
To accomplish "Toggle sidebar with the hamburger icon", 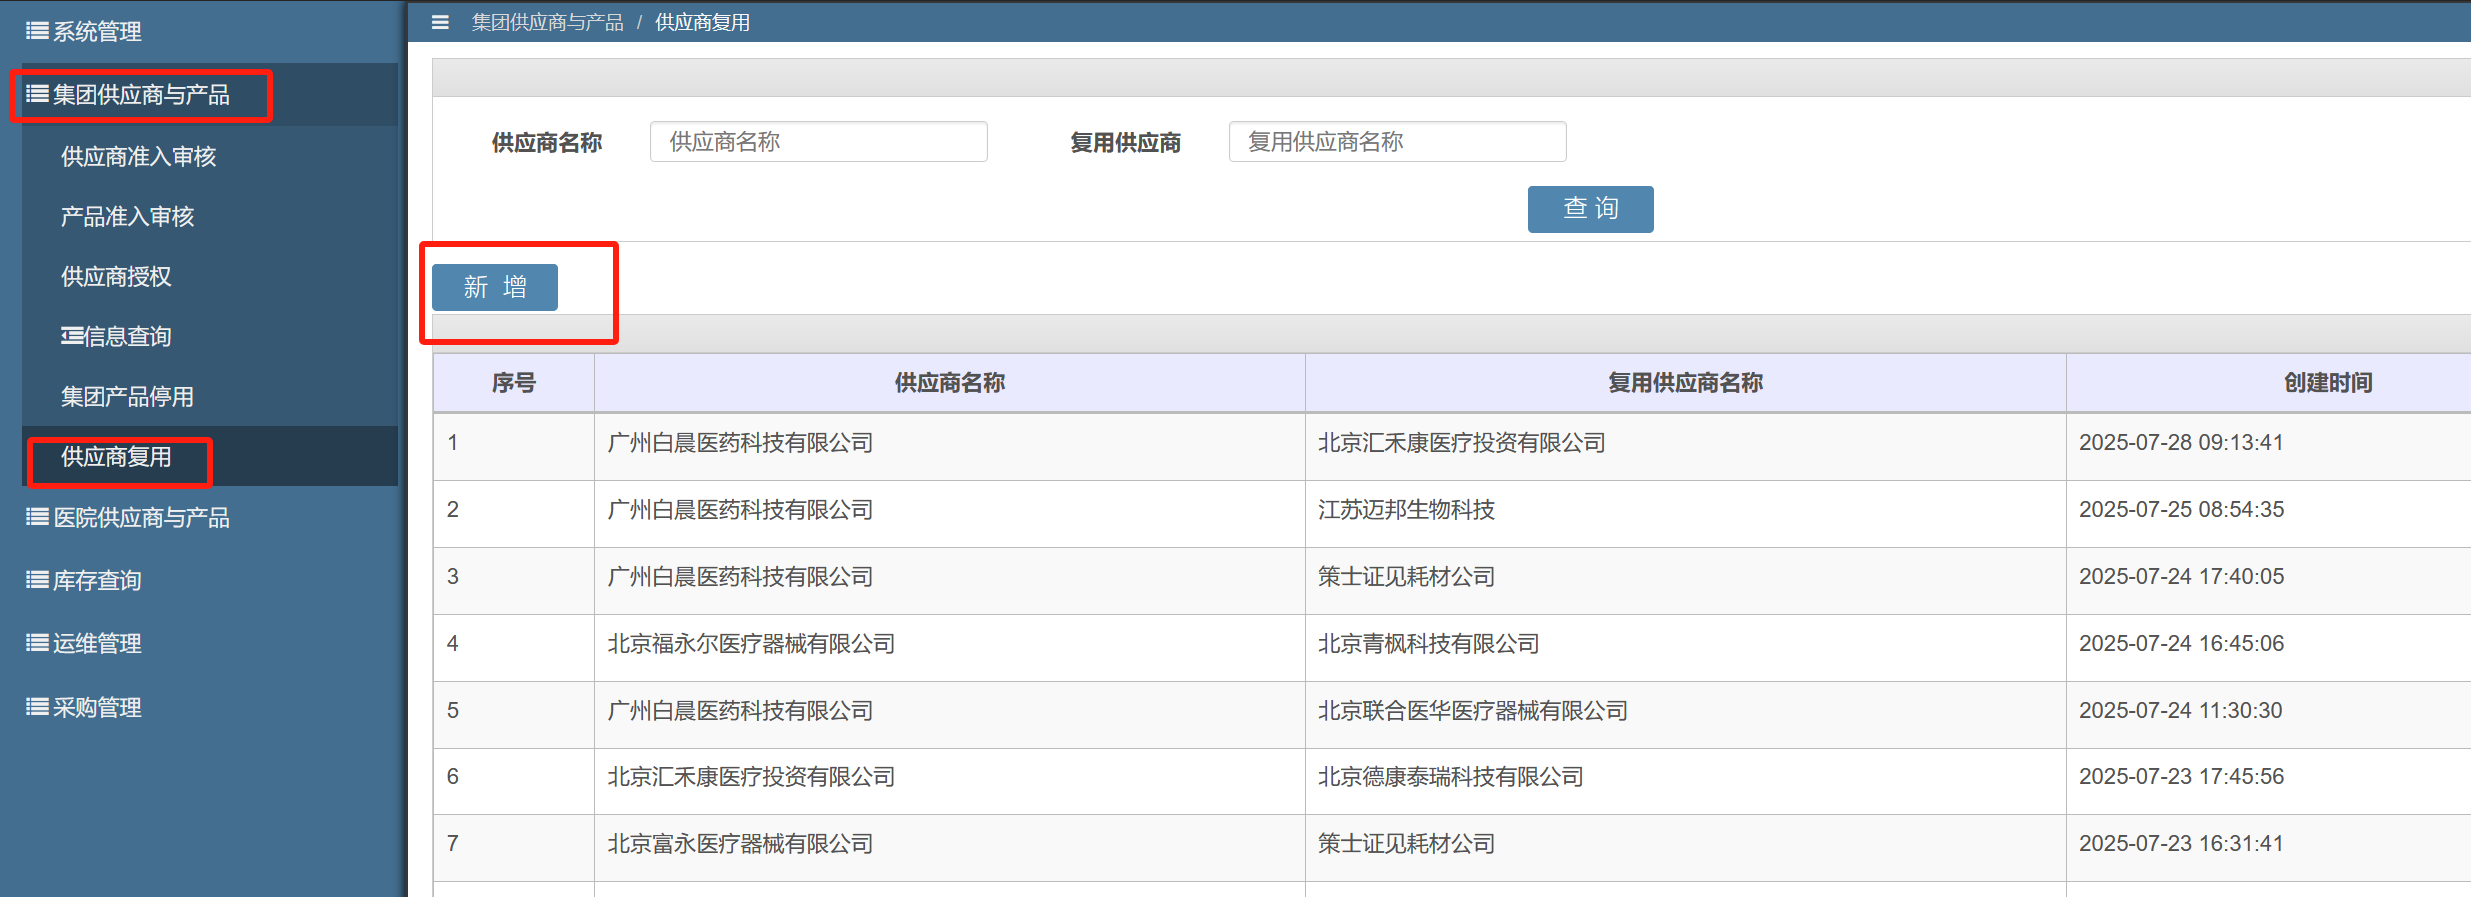I will [440, 22].
